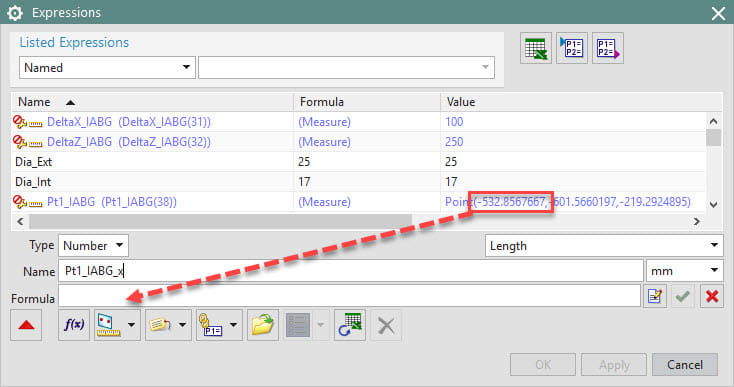Click the open referenced parts folder icon

click(263, 325)
